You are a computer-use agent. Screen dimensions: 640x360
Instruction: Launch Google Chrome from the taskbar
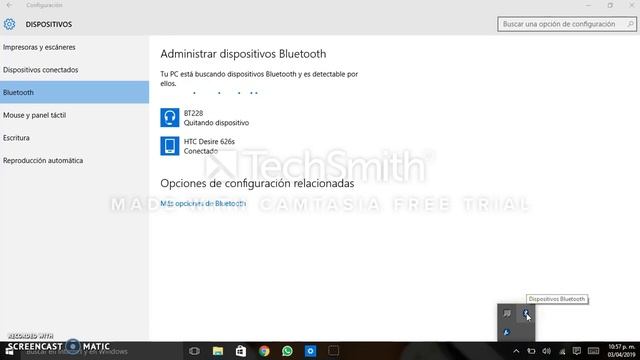[x=264, y=351]
